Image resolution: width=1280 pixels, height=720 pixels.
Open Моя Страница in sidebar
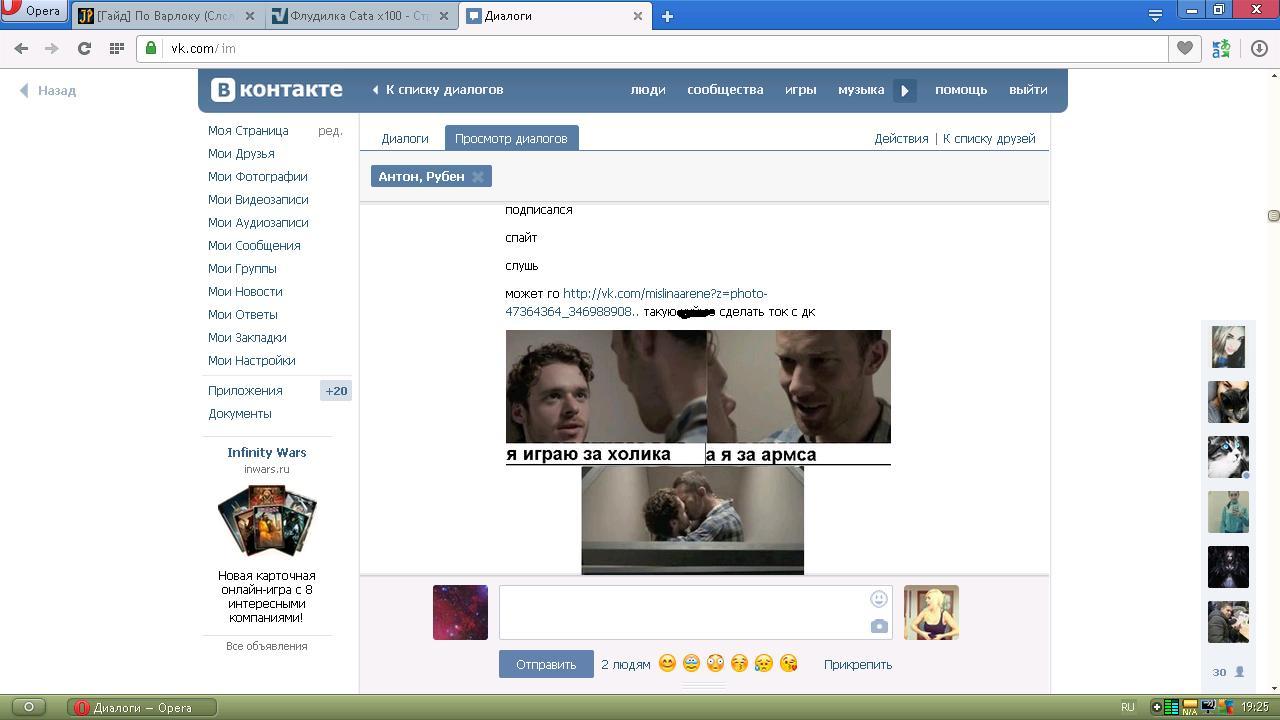click(x=248, y=131)
